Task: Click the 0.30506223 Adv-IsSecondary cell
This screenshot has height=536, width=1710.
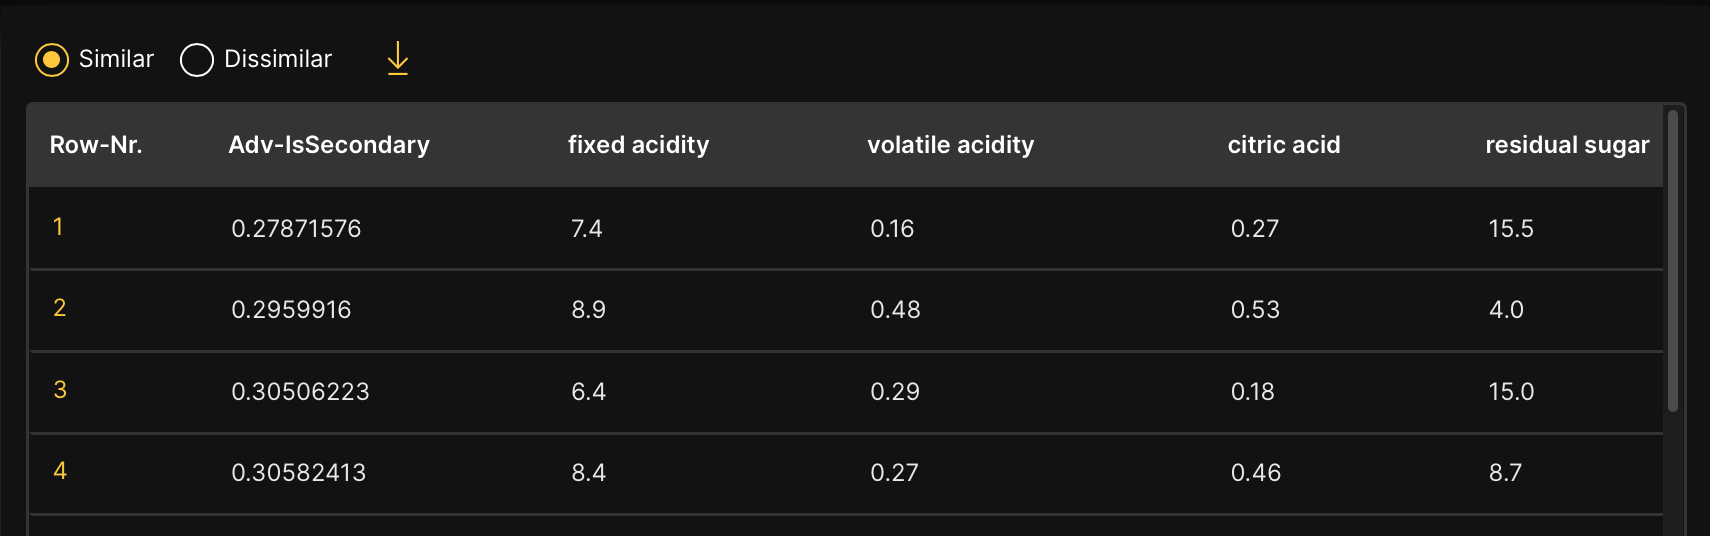Action: [x=300, y=392]
